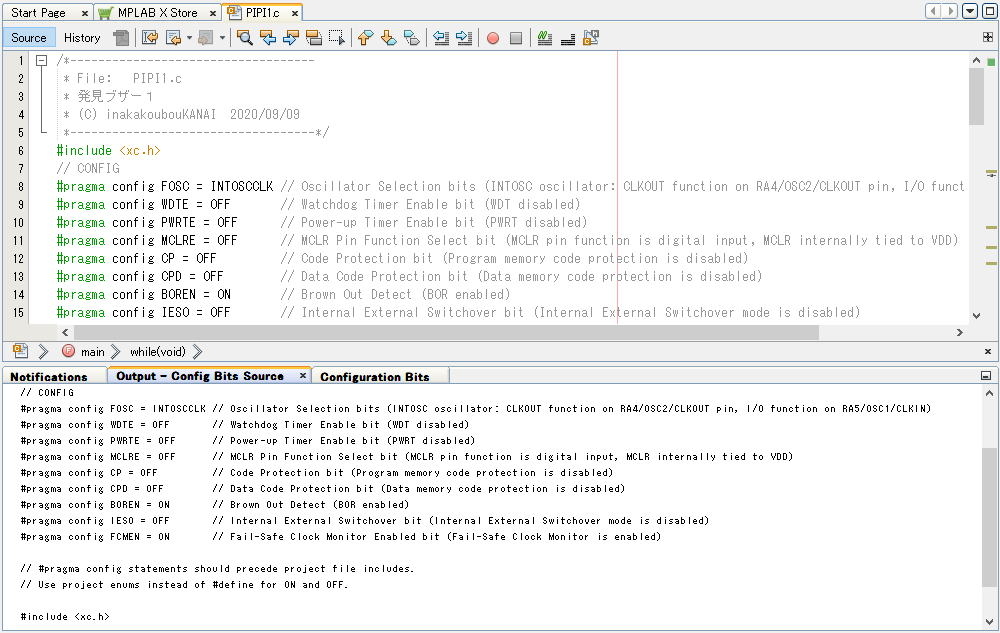Select the PIPI1.c editor tab
The width and height of the screenshot is (1000, 633).
tap(262, 13)
